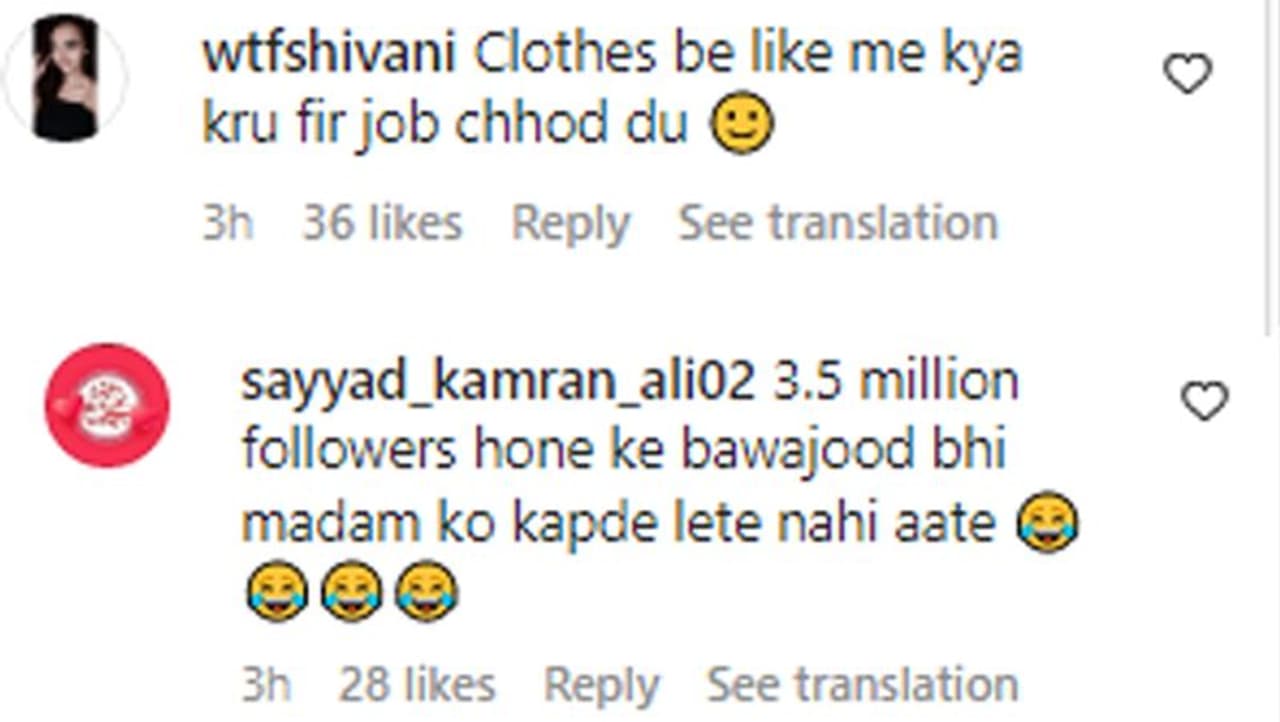Click the smiley emoji after 'chhod du'
This screenshot has width=1280, height=722.
coord(742,125)
